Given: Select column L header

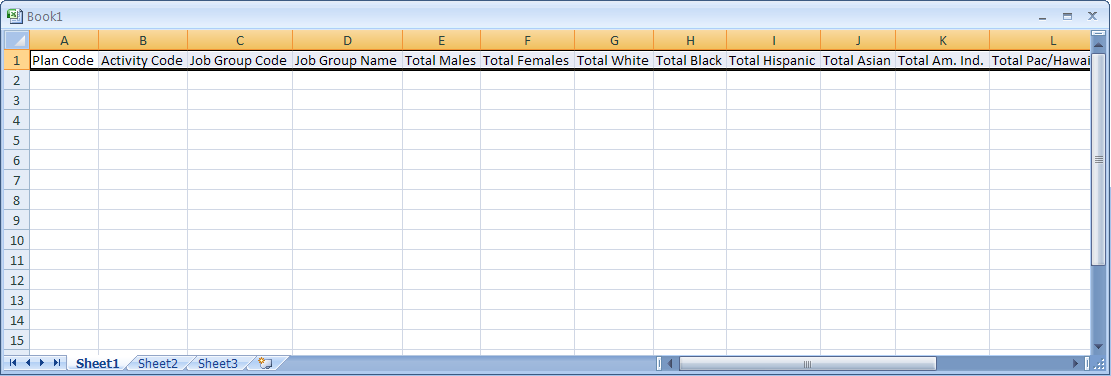Looking at the screenshot, I should point(1039,40).
